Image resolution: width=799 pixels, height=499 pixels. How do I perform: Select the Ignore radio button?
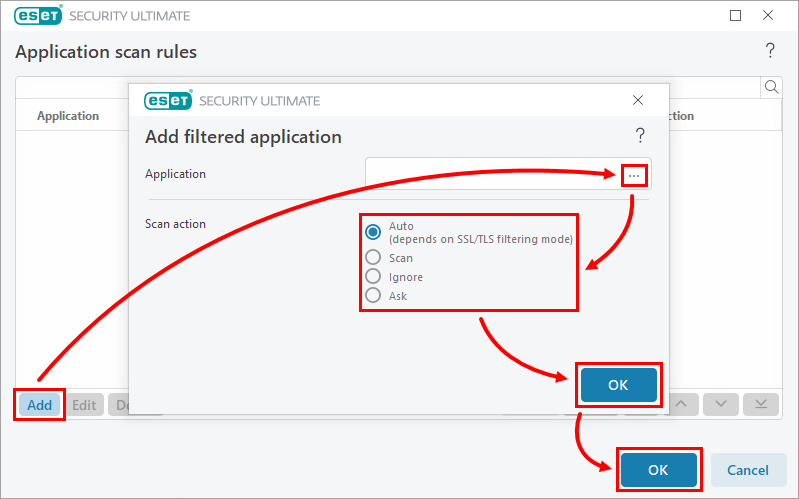(x=373, y=277)
